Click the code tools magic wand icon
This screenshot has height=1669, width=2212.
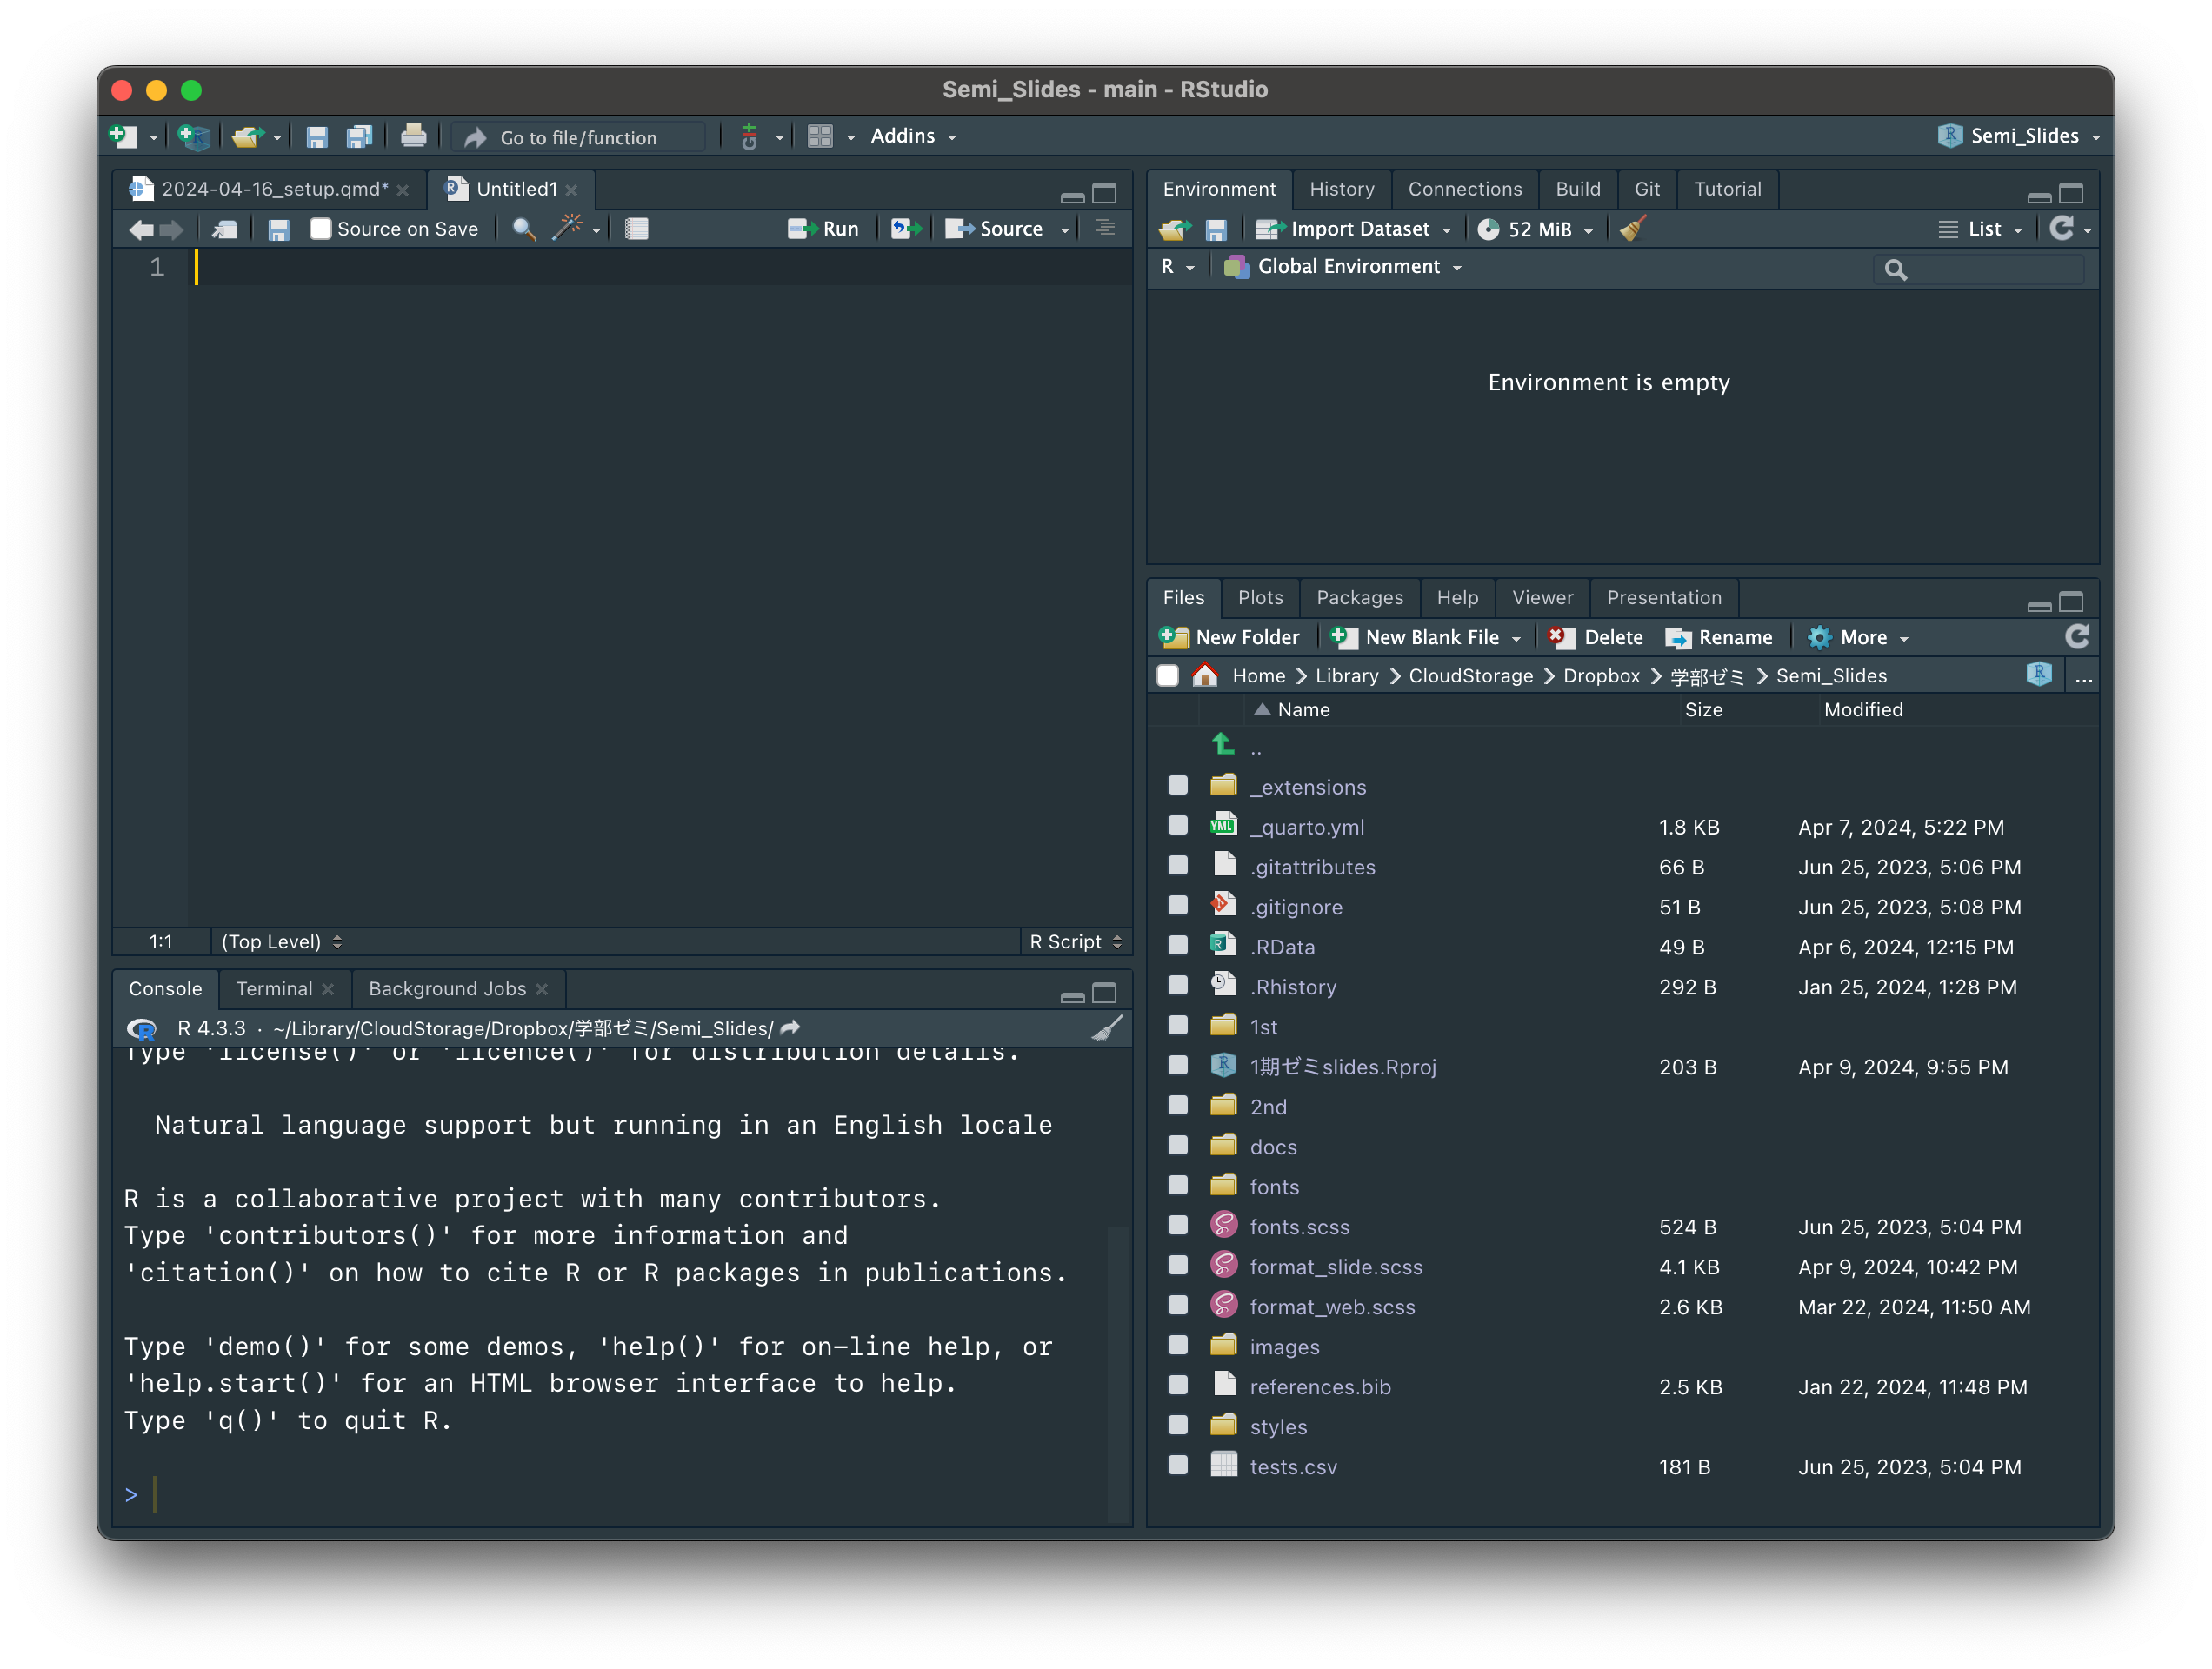(567, 228)
